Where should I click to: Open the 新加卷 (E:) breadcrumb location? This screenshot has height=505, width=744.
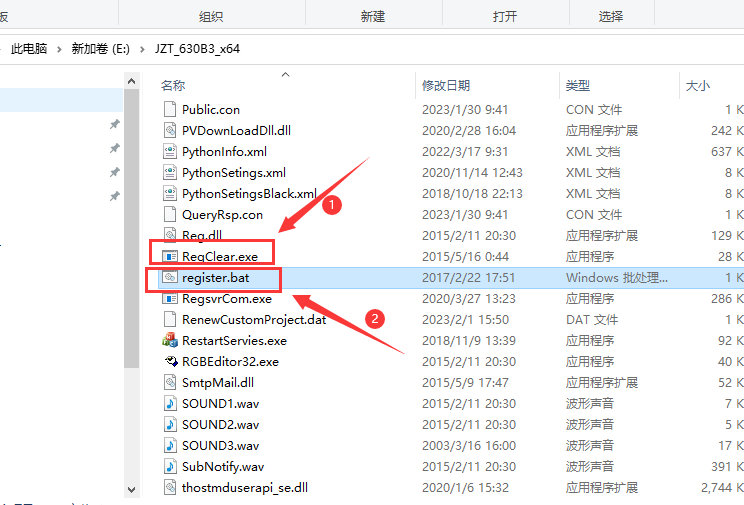(101, 49)
